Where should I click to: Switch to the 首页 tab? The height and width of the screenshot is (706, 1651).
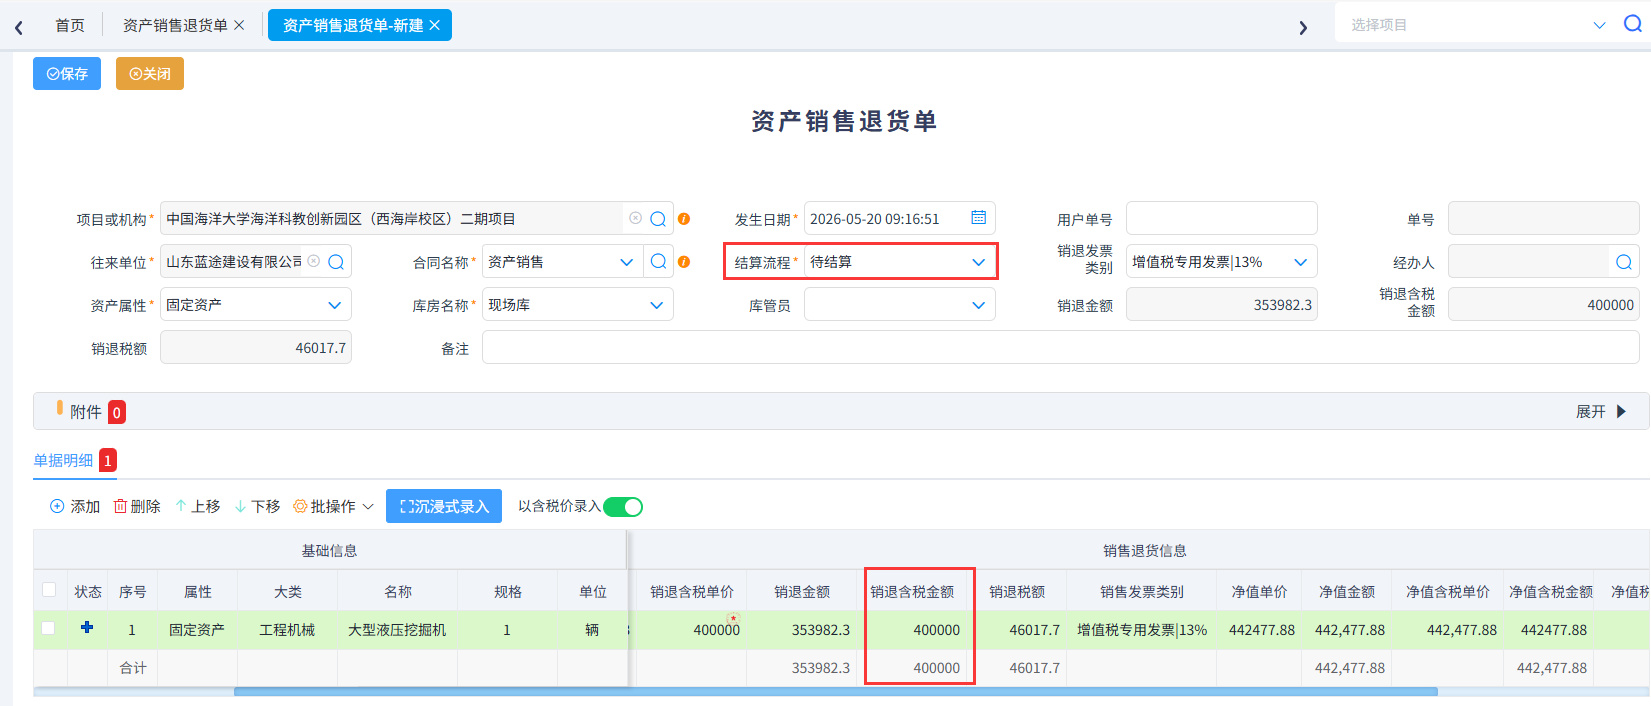click(x=70, y=25)
